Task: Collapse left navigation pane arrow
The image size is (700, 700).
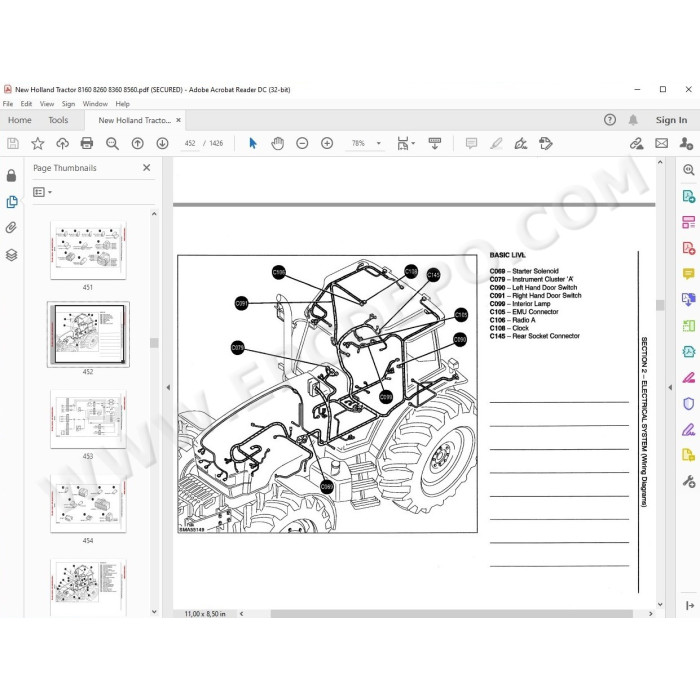Action: [x=168, y=388]
